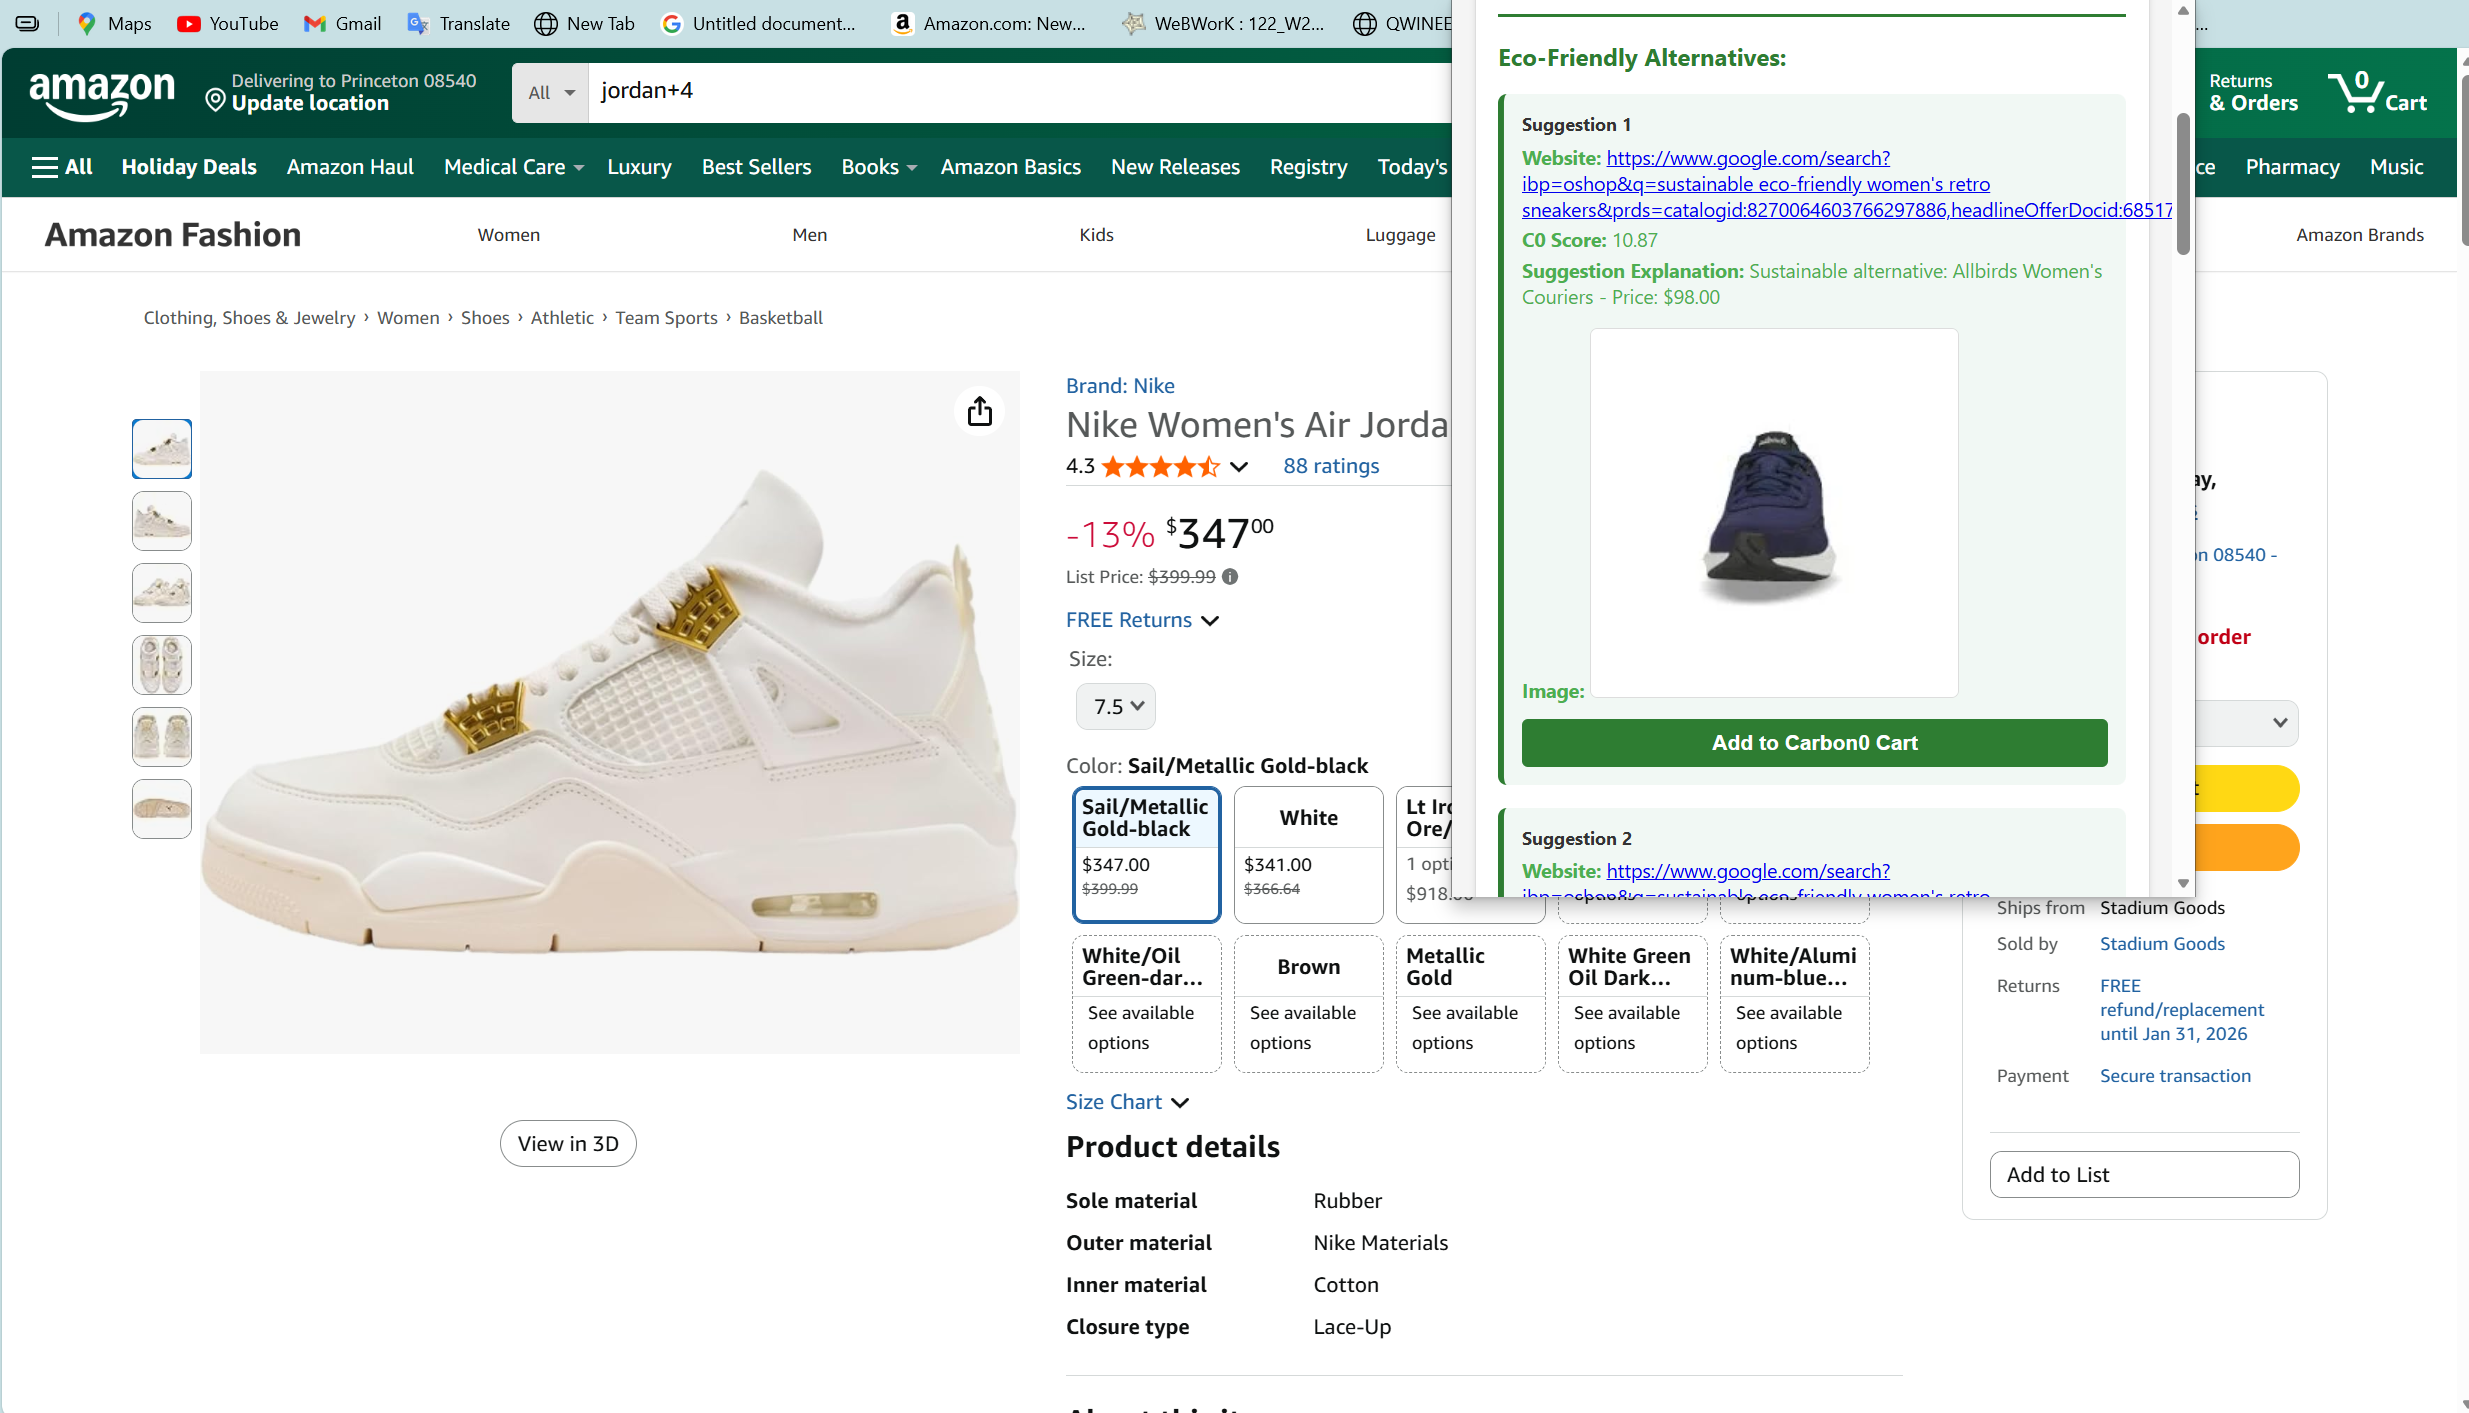Viewport: 2469px width, 1413px height.
Task: Go to the Best Sellers nav item
Action: pos(756,167)
